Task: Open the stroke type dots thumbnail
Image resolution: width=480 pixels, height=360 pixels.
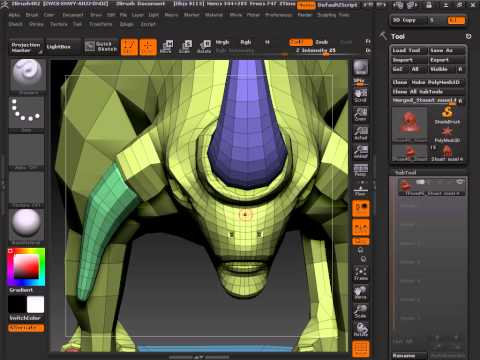Action: coord(27,113)
